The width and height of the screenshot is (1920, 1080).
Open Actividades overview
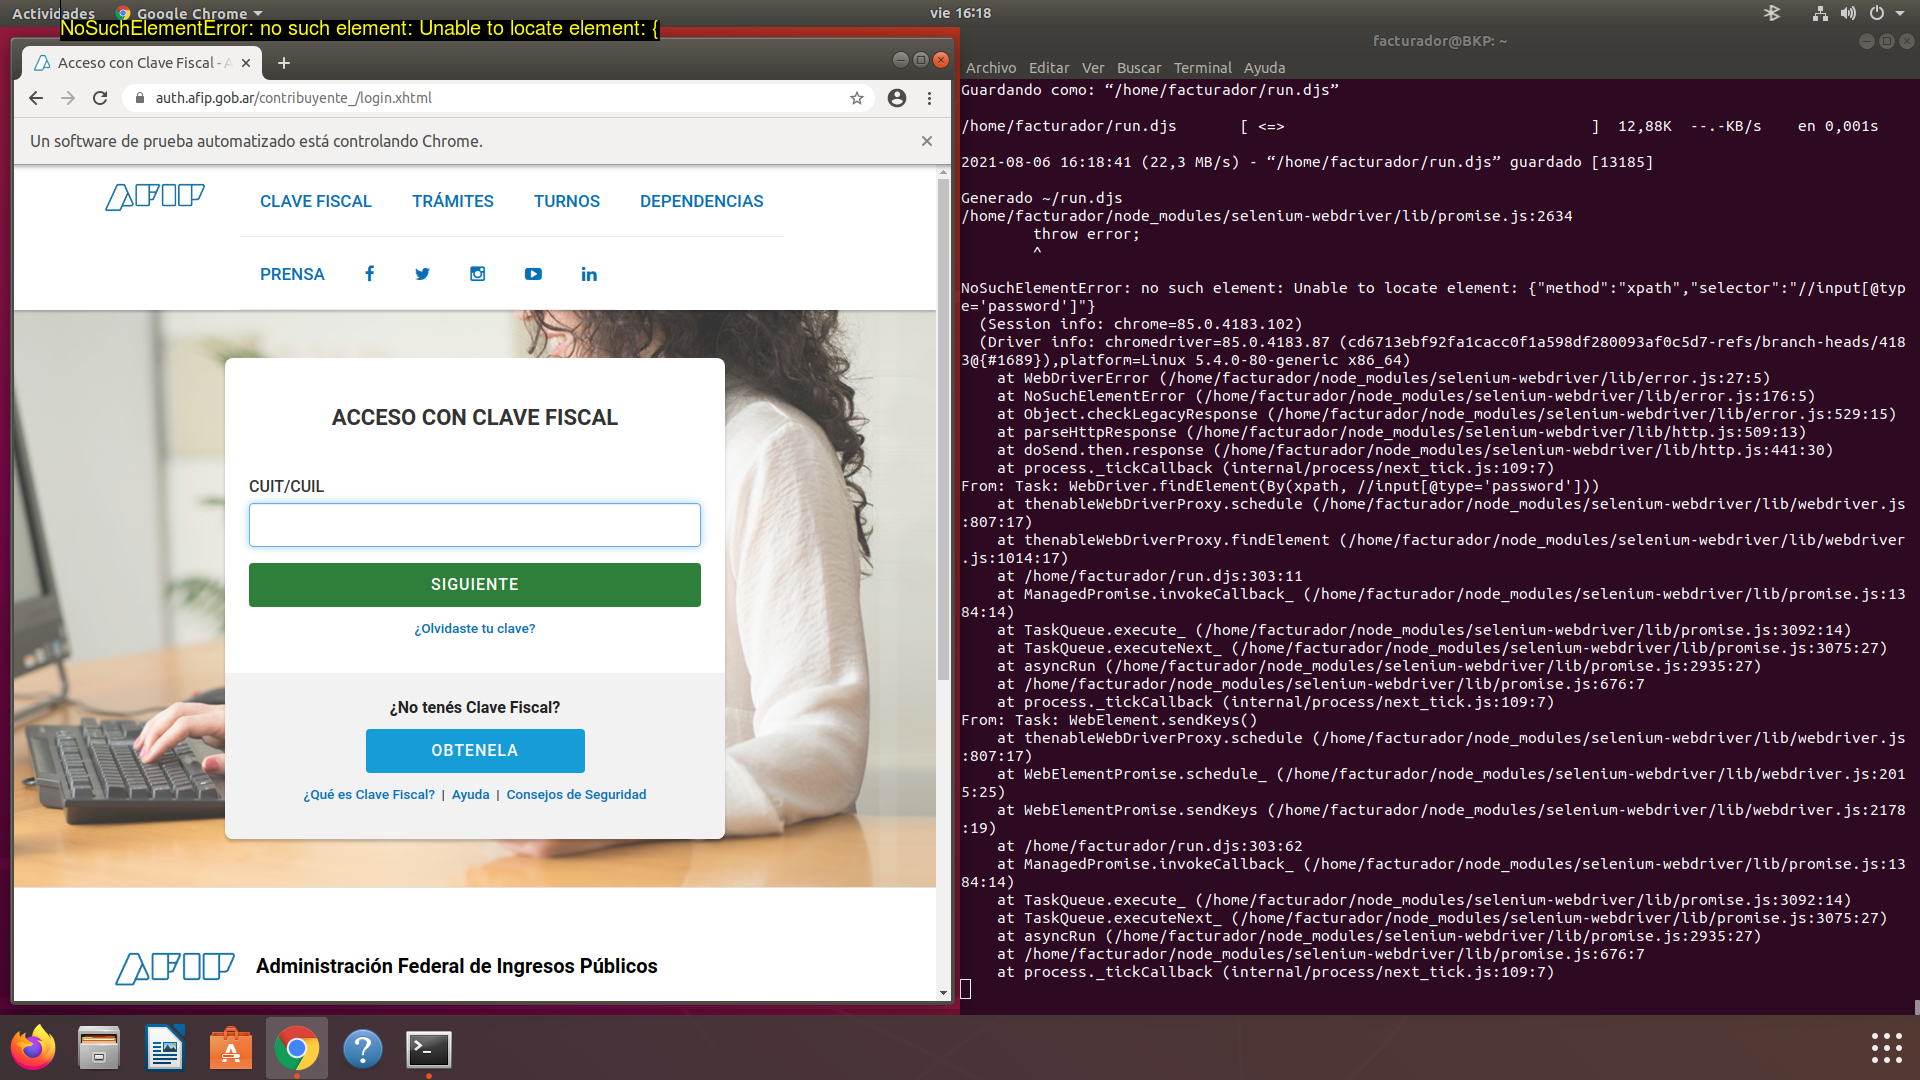(53, 13)
